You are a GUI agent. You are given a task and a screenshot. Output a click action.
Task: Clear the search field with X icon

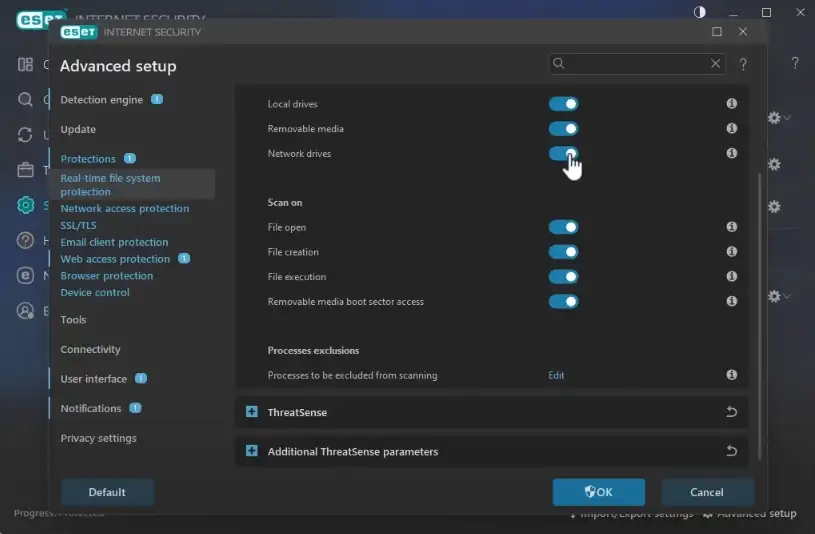tap(716, 64)
